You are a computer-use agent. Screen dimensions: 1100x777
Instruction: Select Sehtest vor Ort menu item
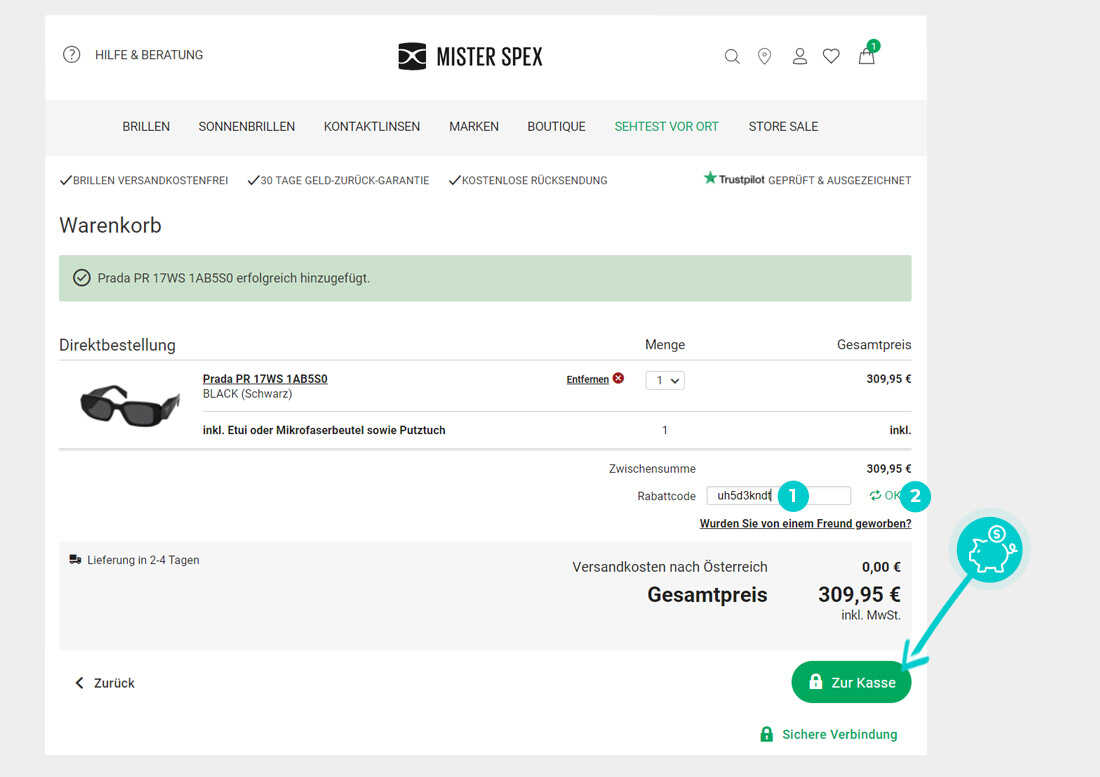pyautogui.click(x=666, y=127)
